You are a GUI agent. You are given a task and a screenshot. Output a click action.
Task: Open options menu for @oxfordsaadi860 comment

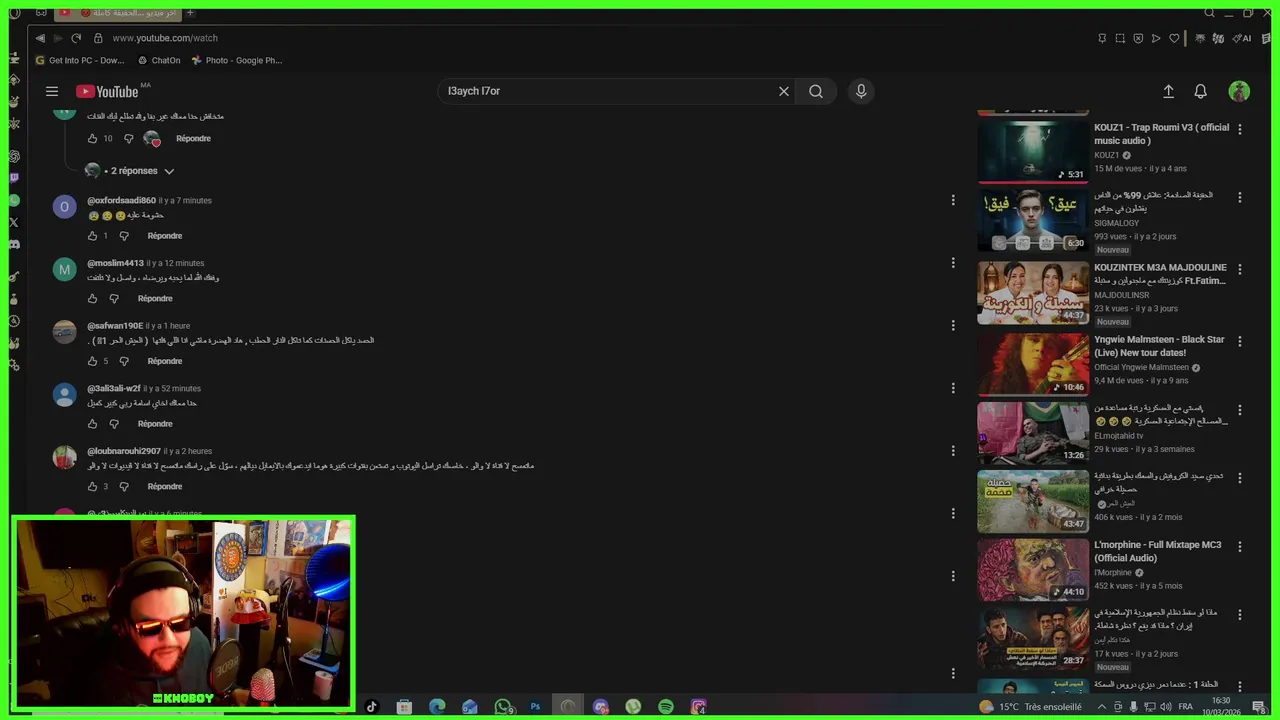coord(953,200)
